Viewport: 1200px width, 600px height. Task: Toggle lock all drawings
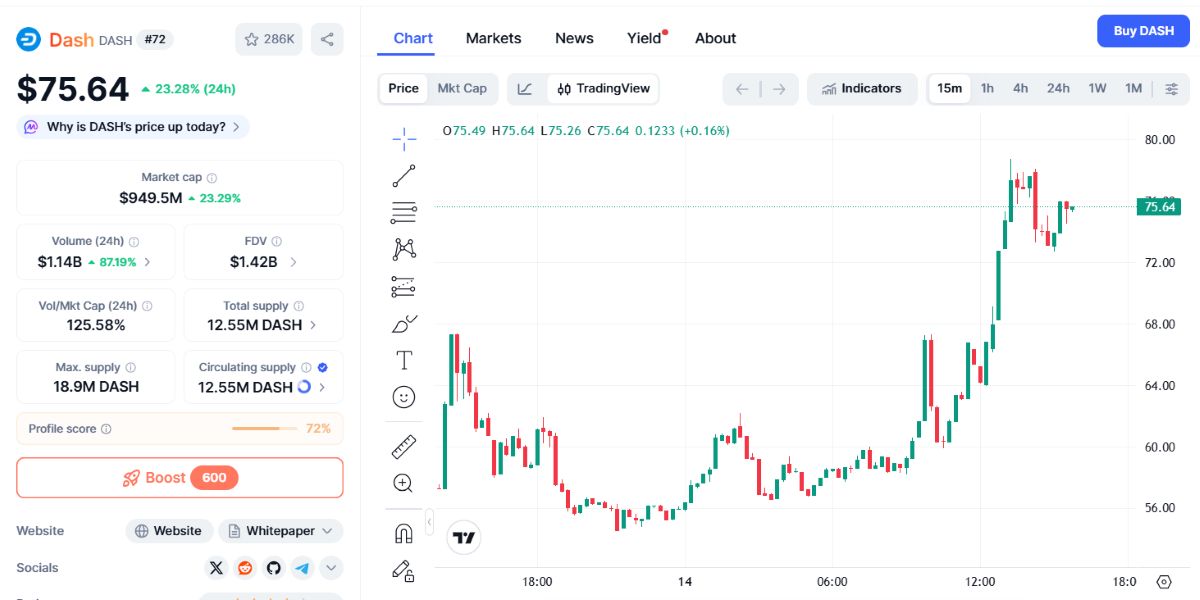[x=403, y=568]
